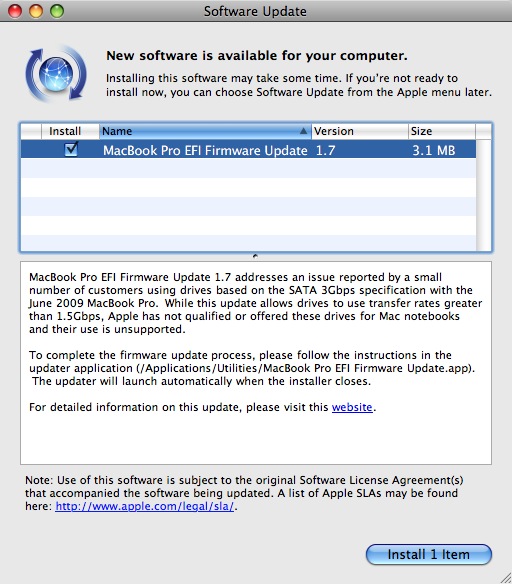The height and width of the screenshot is (584, 512).
Task: Click the heading 'New software is available for your computer.'
Action: [257, 56]
